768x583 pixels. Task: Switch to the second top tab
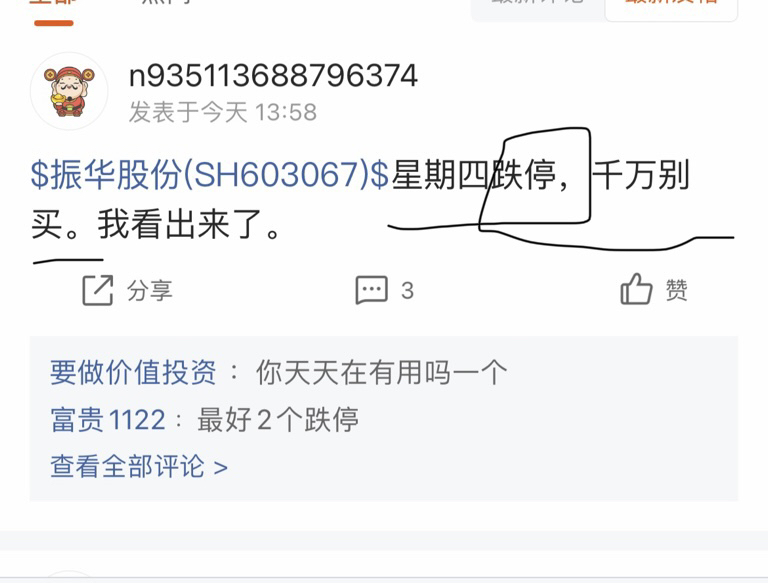[167, 4]
